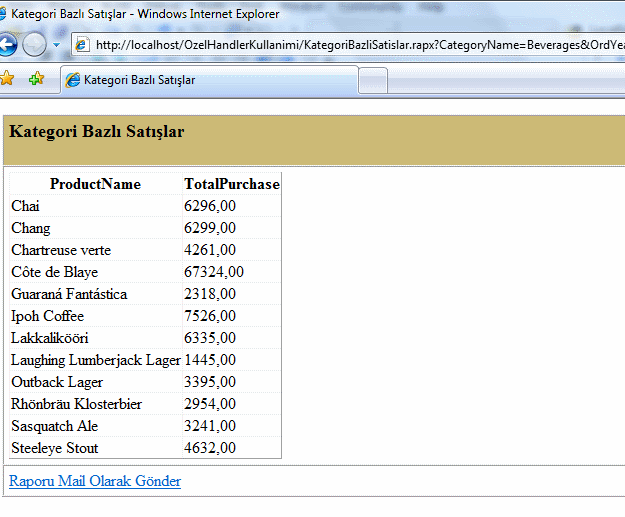This screenshot has width=625, height=517.
Task: Select the Kategori Bazlı Satışlar tab
Action: pos(139,80)
